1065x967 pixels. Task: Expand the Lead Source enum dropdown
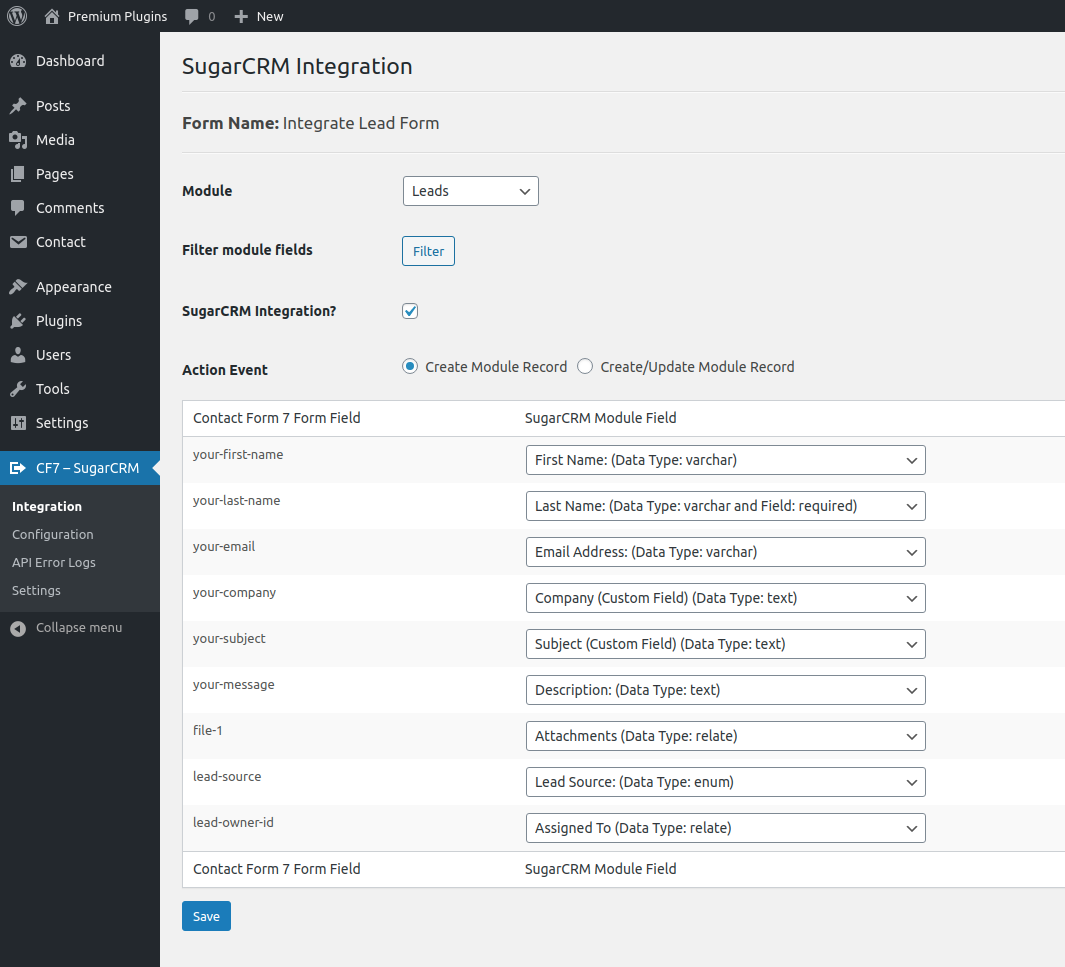pos(725,782)
